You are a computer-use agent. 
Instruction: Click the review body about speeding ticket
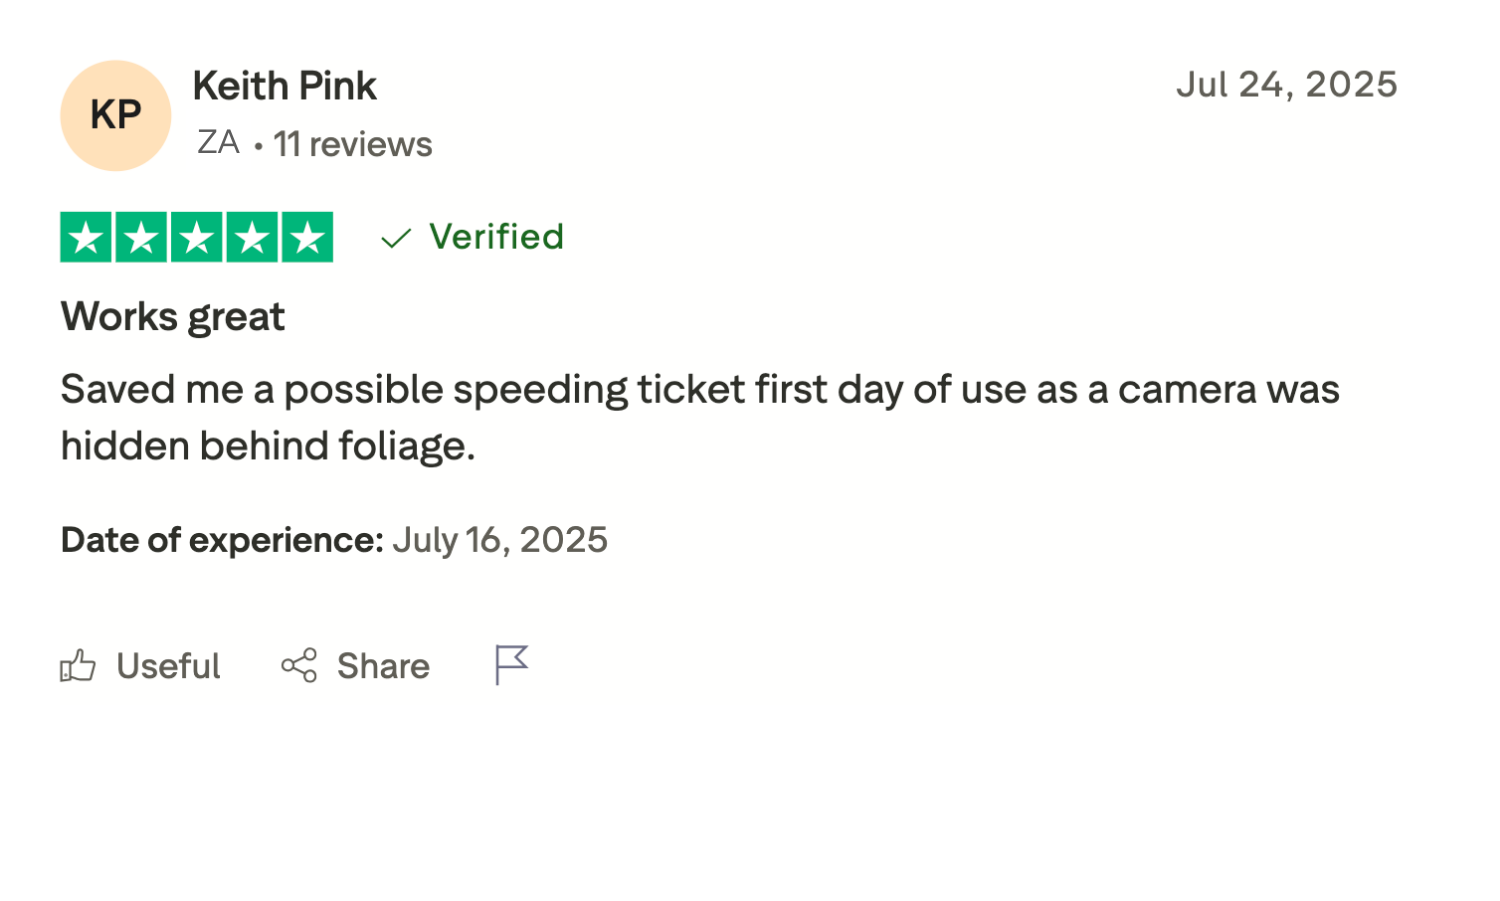(700, 417)
